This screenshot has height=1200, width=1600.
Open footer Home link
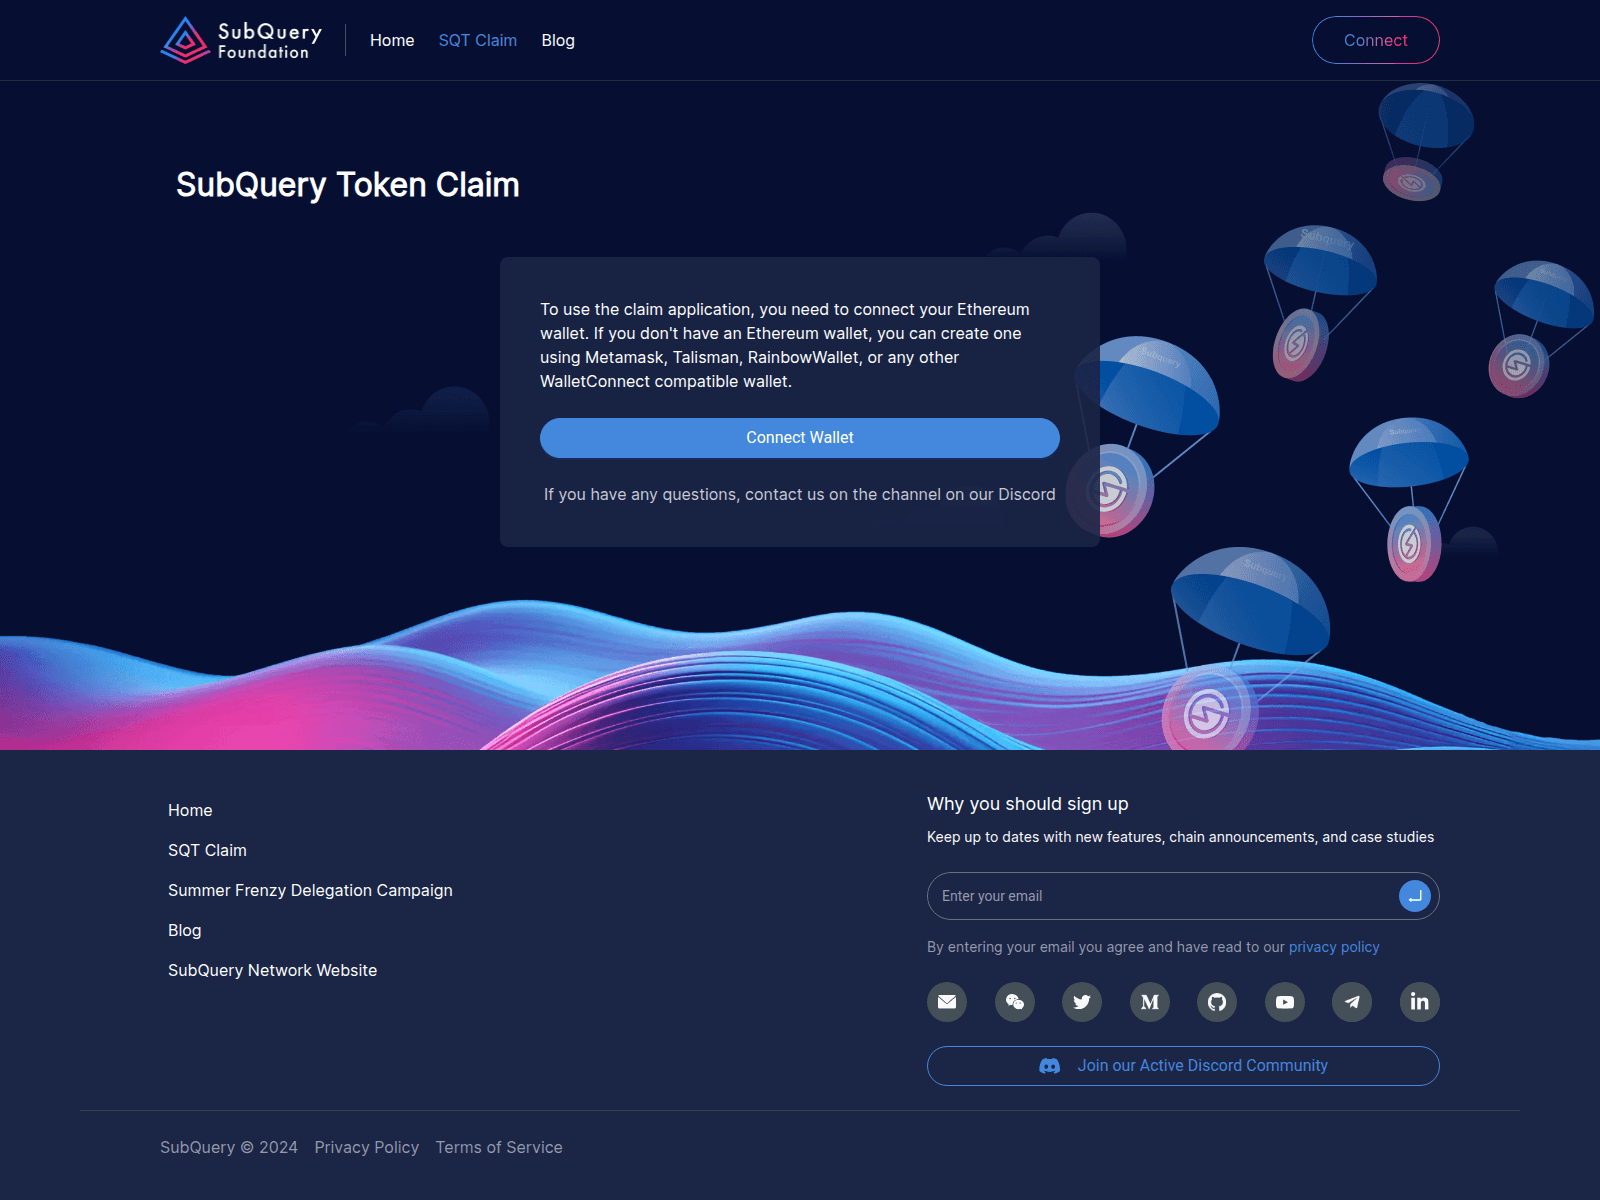190,810
